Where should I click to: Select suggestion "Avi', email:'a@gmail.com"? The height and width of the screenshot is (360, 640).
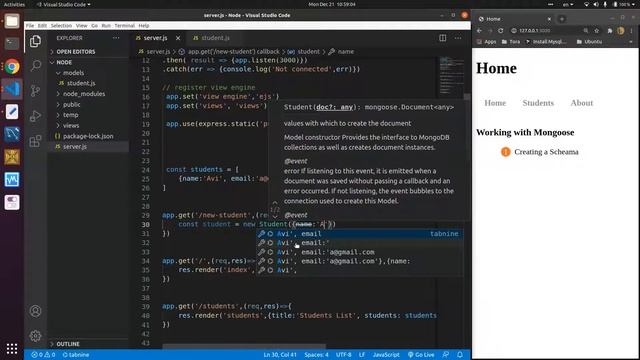(360, 252)
